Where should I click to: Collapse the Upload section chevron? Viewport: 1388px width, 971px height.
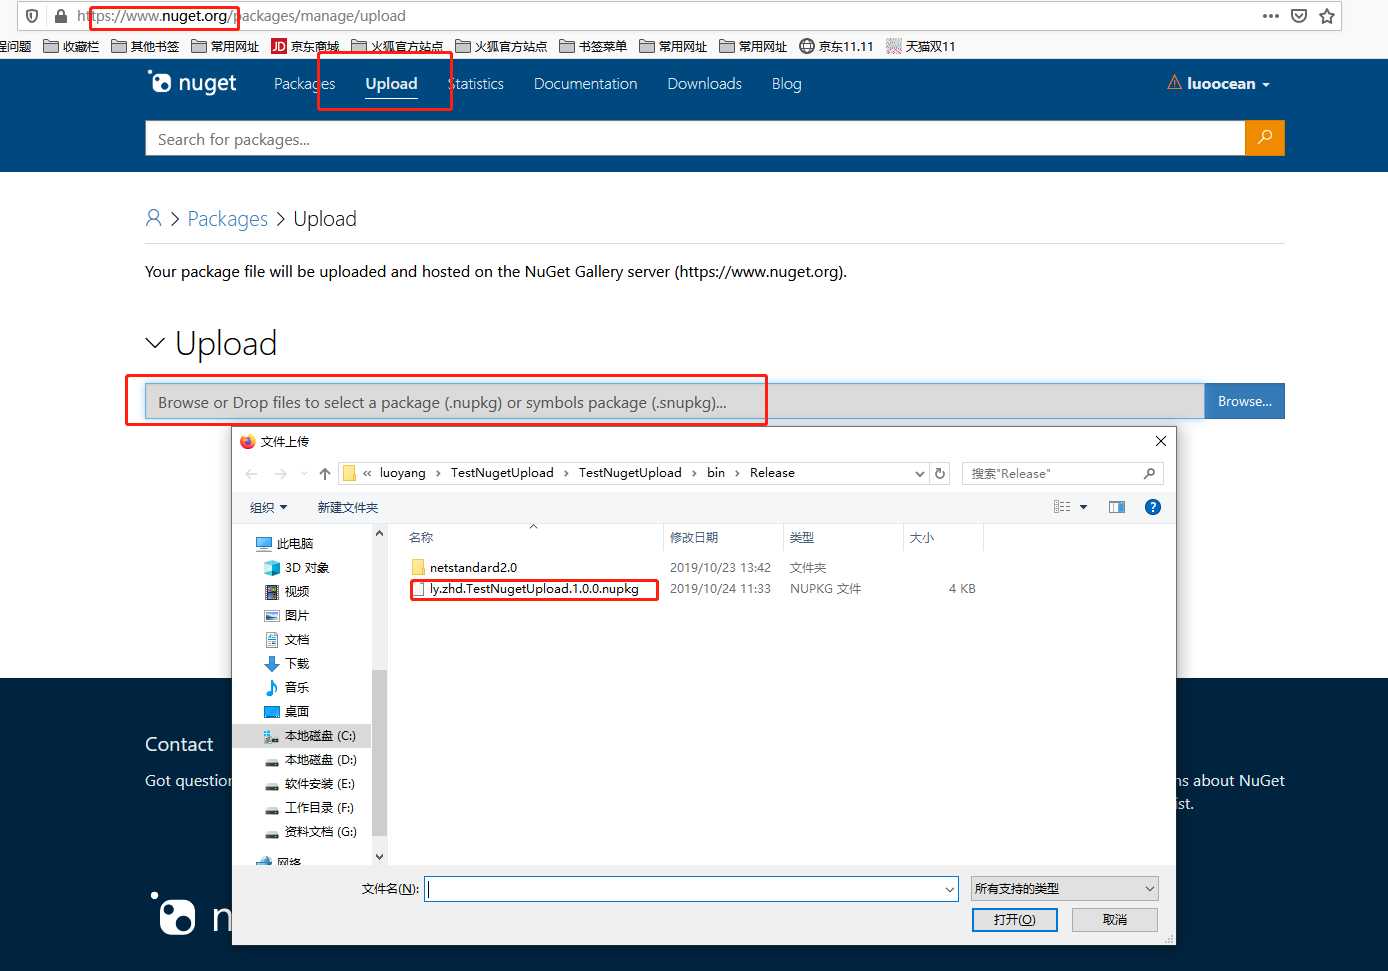point(155,343)
